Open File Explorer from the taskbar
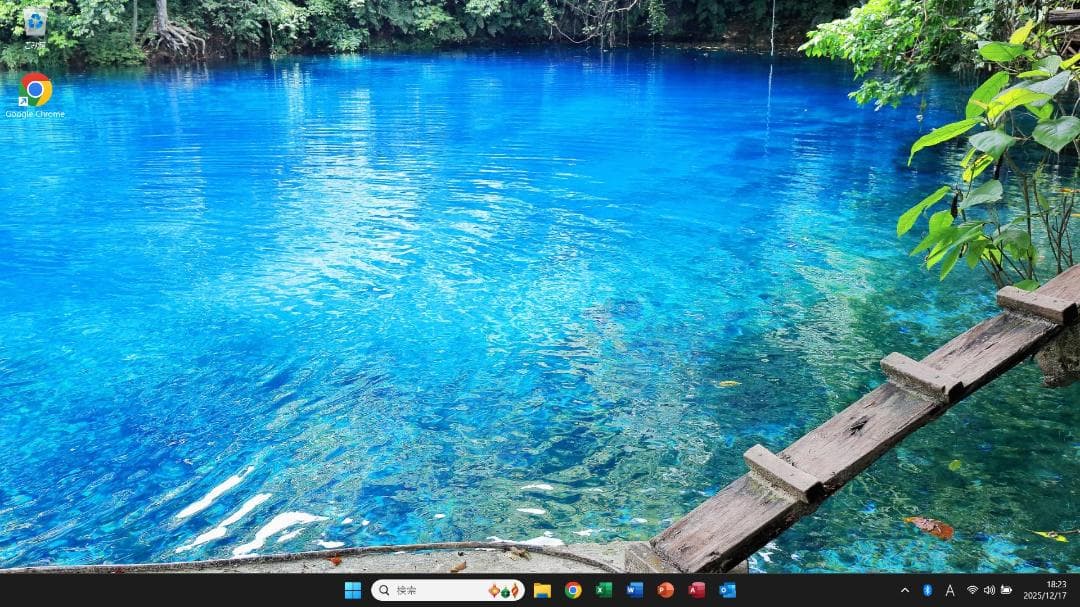 tap(541, 590)
